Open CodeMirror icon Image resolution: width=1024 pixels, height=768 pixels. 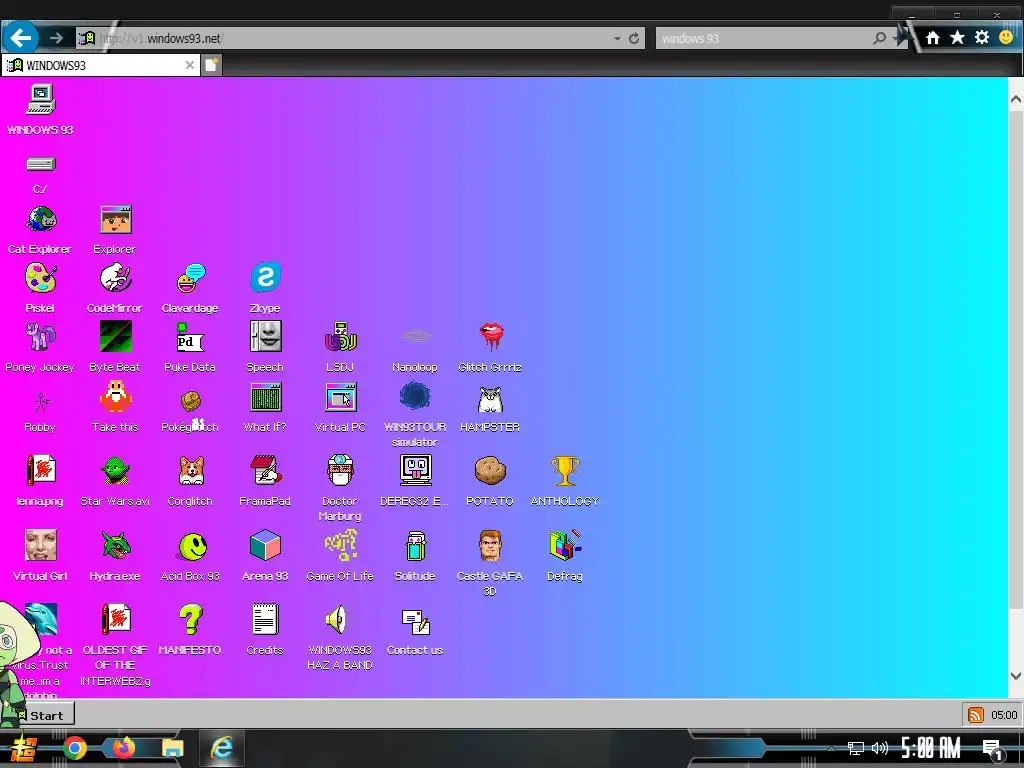[116, 278]
